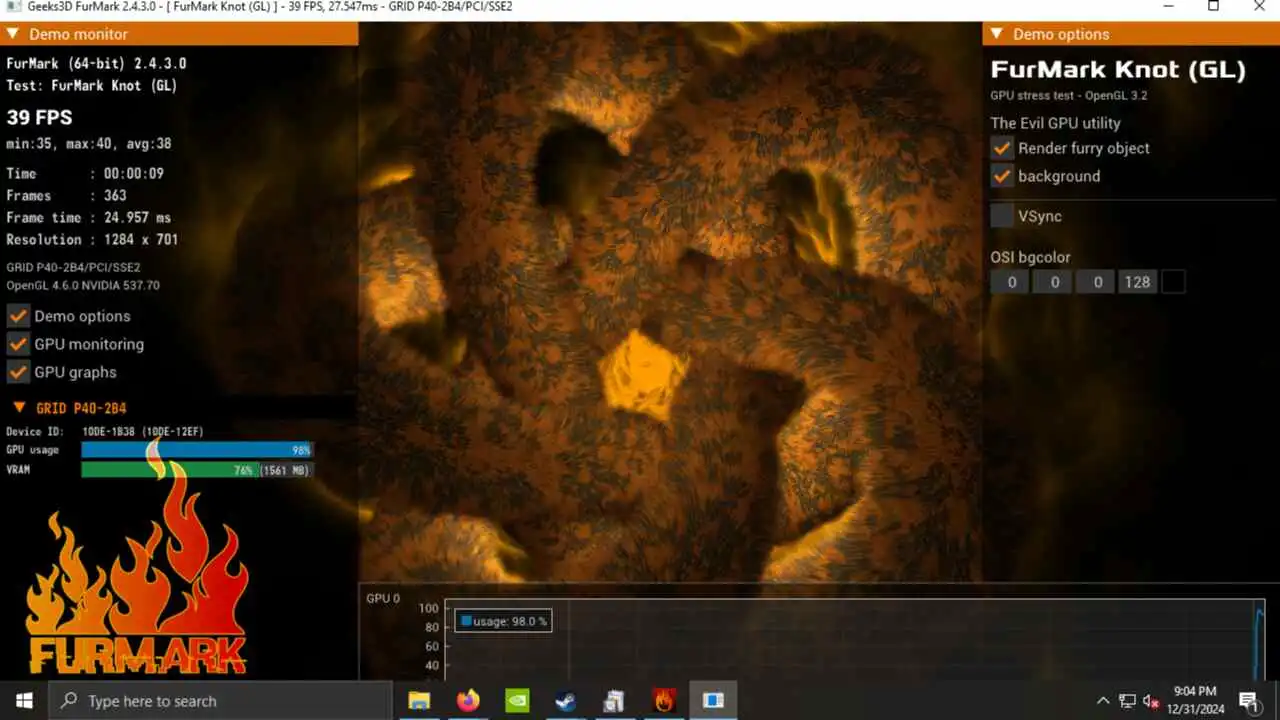Open the 9:04 PM clock calendar
The height and width of the screenshot is (720, 1280).
tap(1195, 700)
